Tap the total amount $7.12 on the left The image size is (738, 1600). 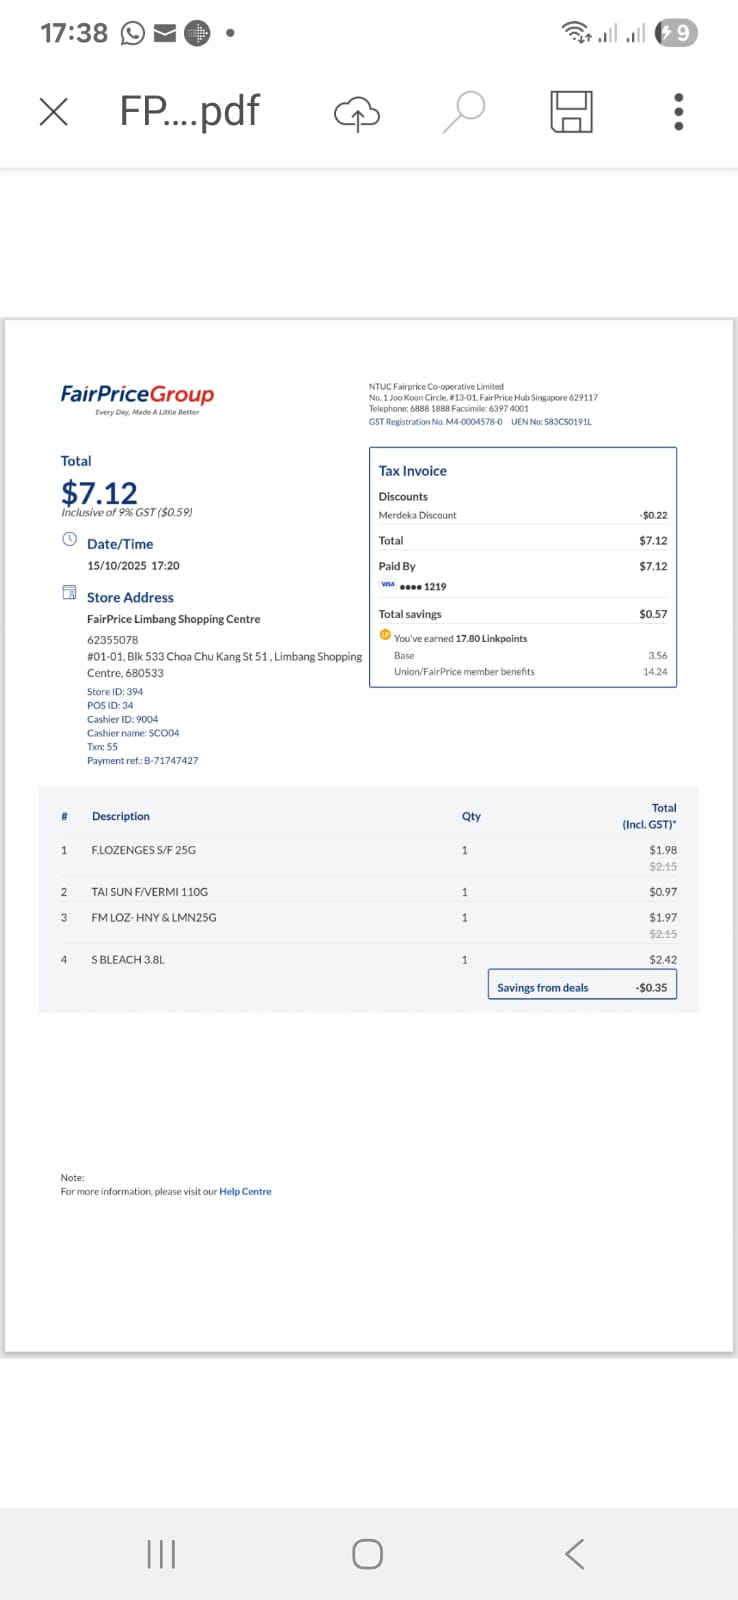point(99,492)
